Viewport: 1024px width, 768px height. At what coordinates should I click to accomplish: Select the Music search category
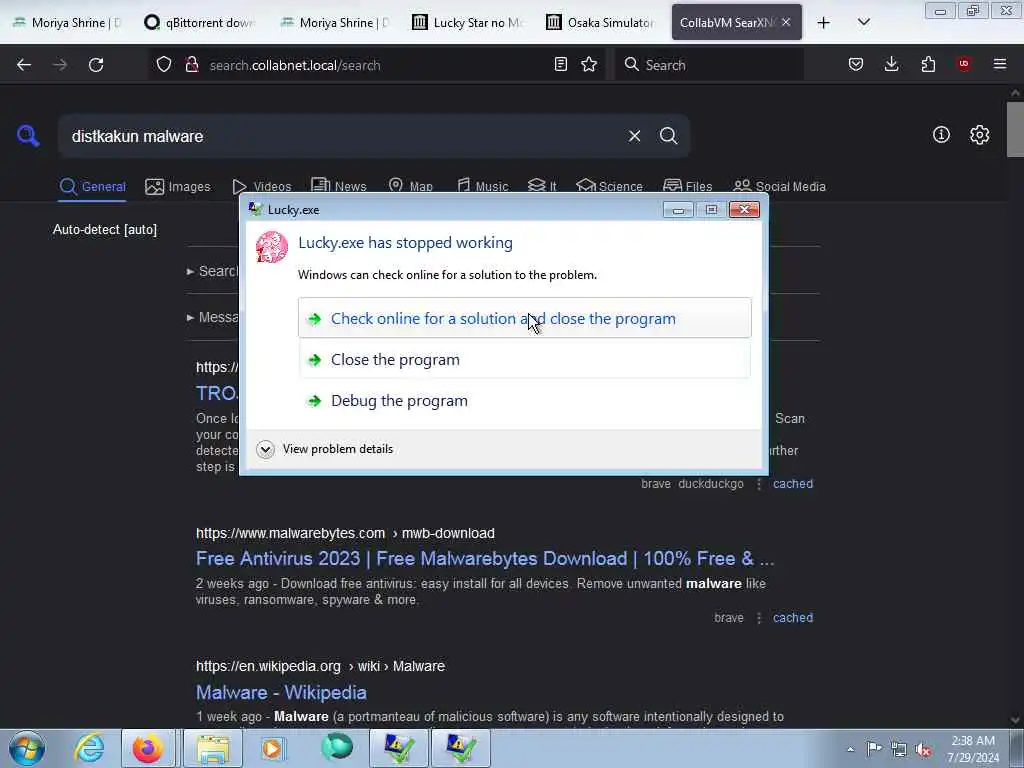(483, 186)
